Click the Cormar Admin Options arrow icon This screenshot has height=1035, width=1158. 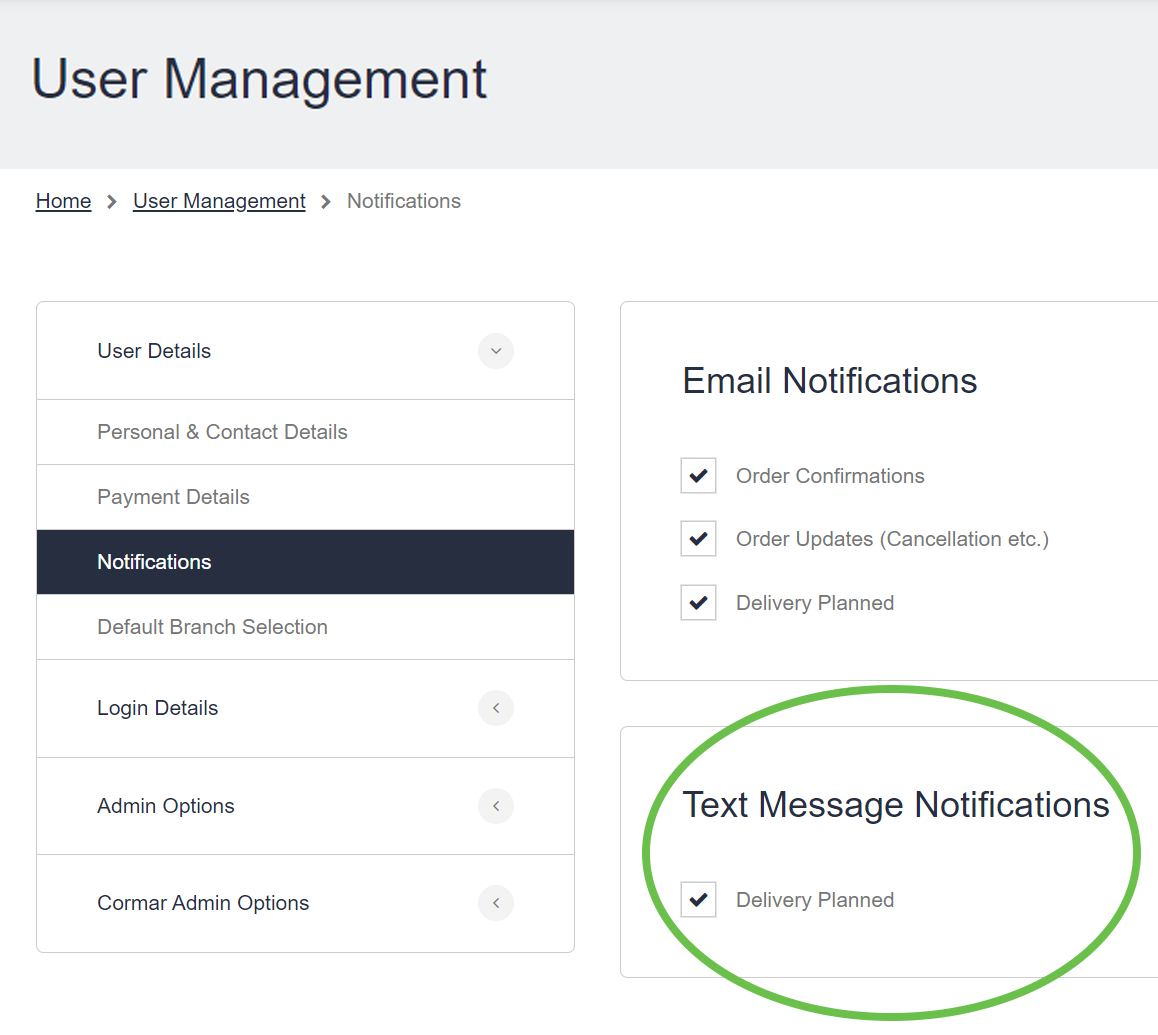tap(495, 903)
